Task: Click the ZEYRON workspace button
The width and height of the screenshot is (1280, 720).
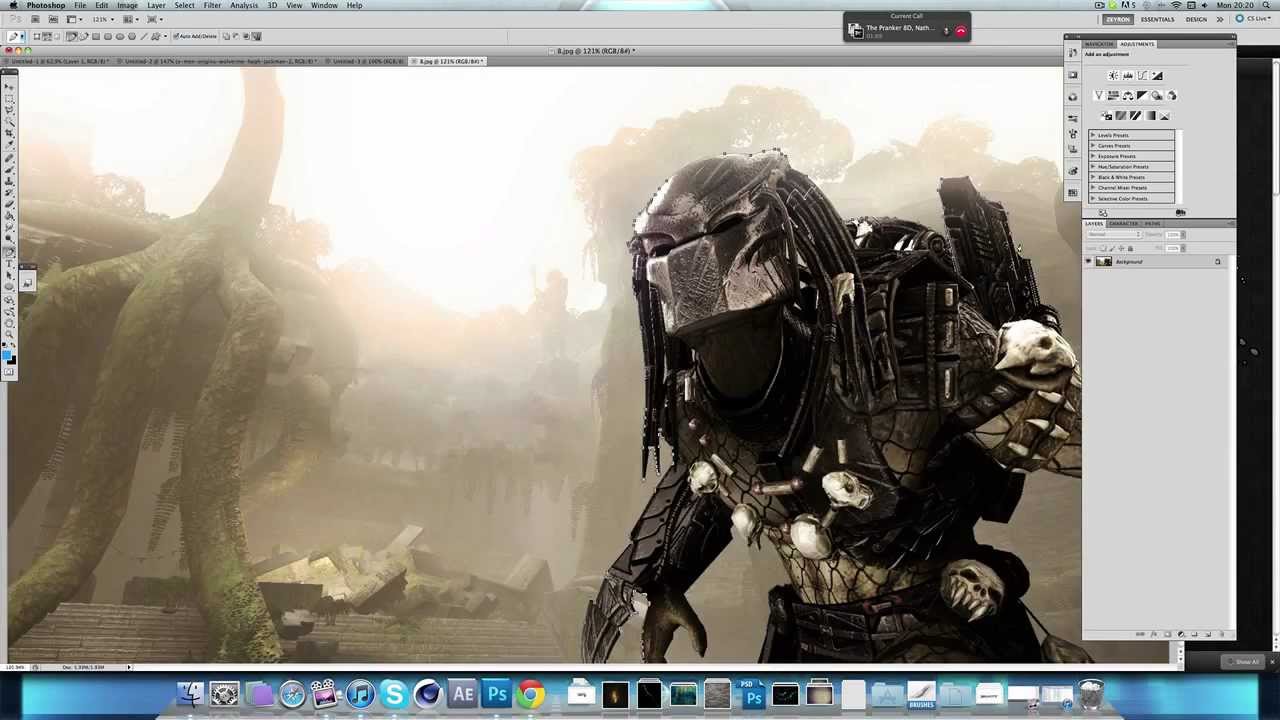Action: pos(1118,19)
